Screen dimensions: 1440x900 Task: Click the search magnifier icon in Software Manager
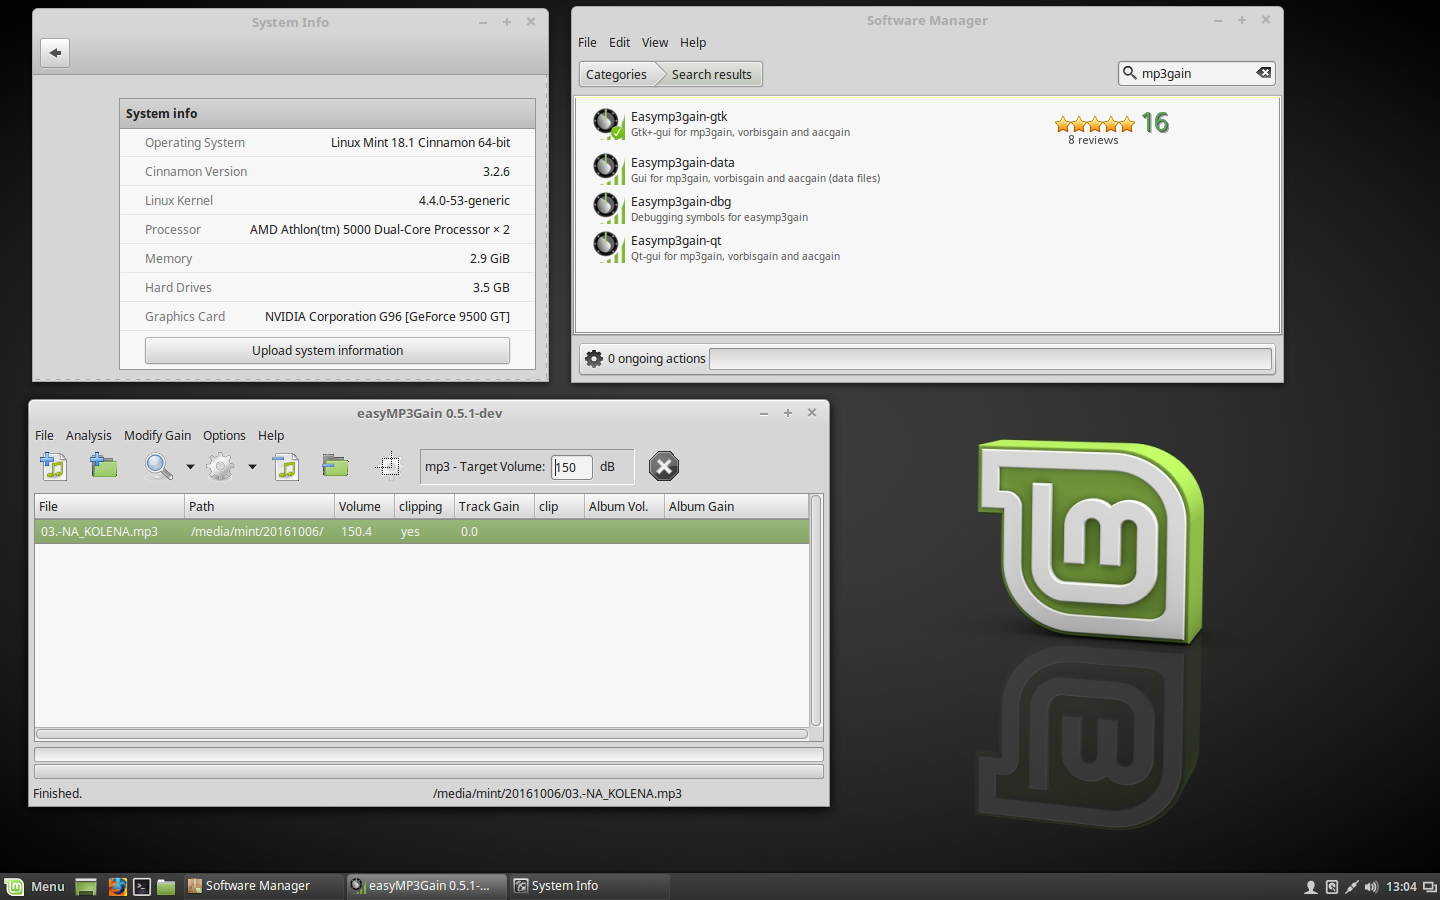point(1130,73)
